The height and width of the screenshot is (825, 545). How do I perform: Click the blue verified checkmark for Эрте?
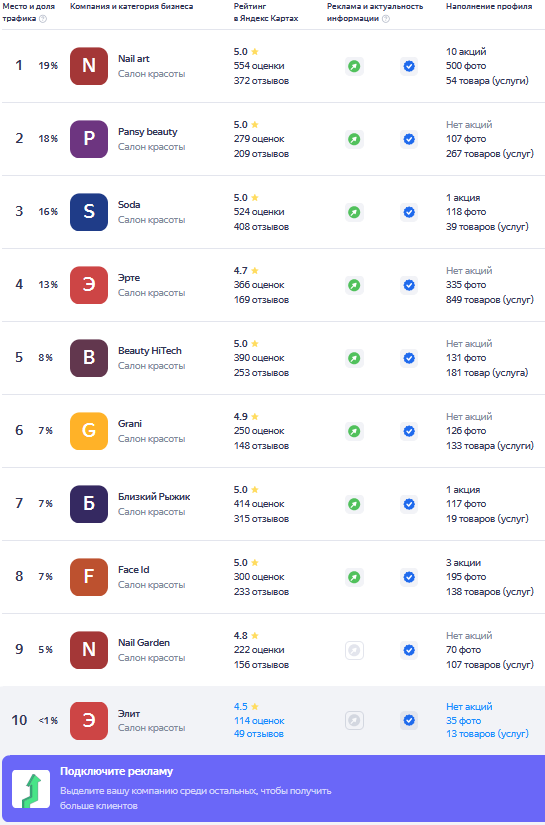[x=409, y=285]
